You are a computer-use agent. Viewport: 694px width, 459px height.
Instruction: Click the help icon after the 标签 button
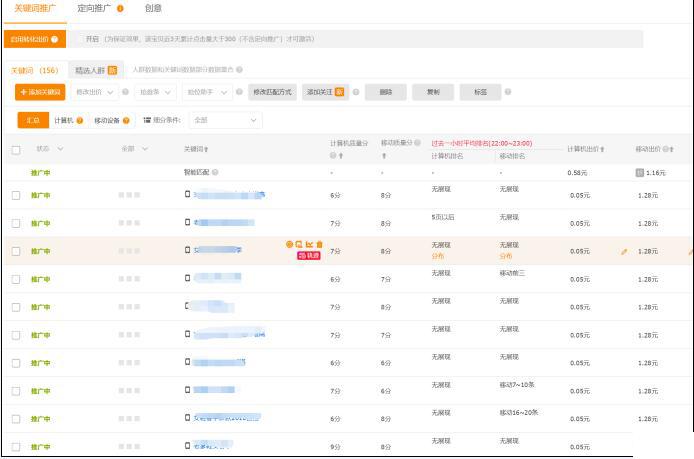[x=508, y=92]
